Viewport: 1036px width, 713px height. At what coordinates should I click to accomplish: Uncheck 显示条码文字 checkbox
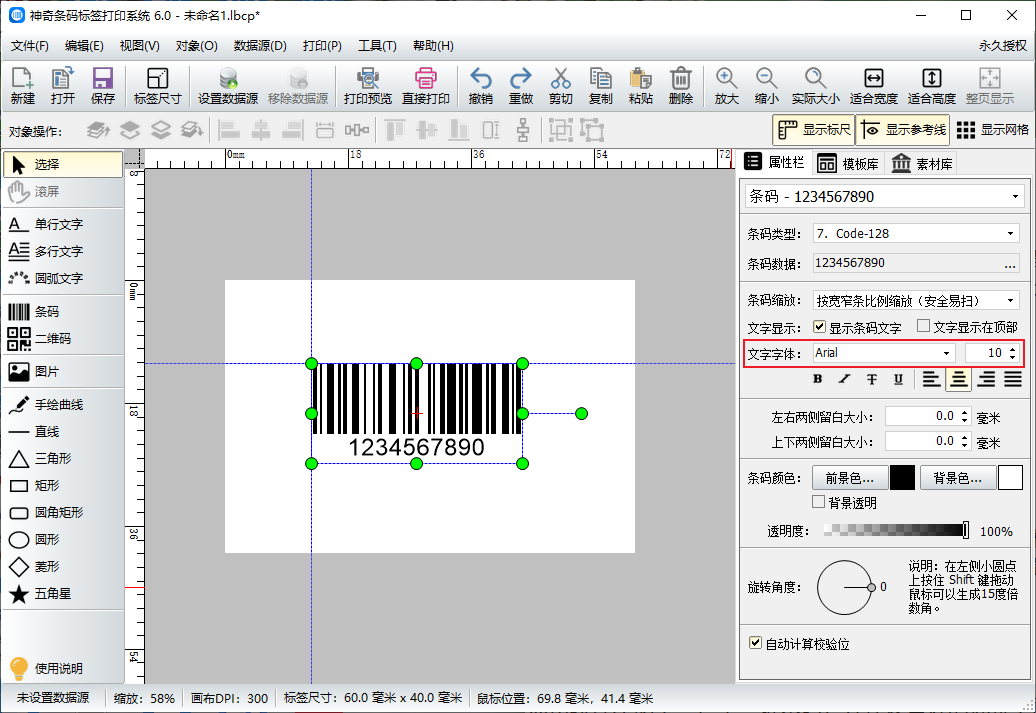point(819,326)
